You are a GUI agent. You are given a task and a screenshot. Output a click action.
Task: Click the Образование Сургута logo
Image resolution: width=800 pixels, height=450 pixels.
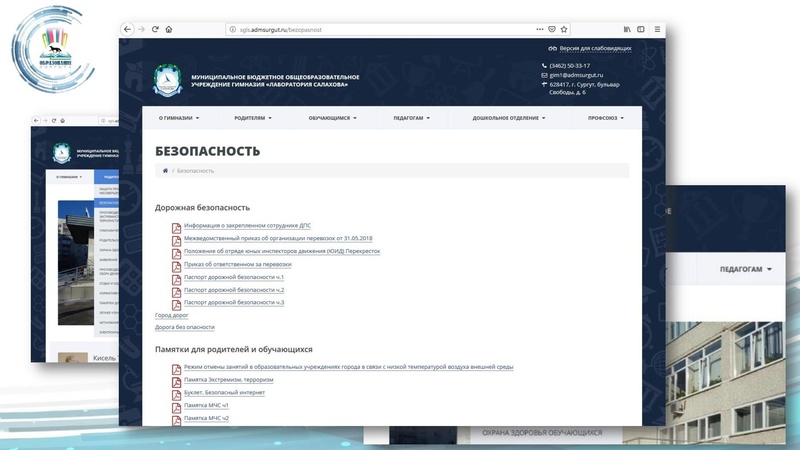(x=54, y=48)
